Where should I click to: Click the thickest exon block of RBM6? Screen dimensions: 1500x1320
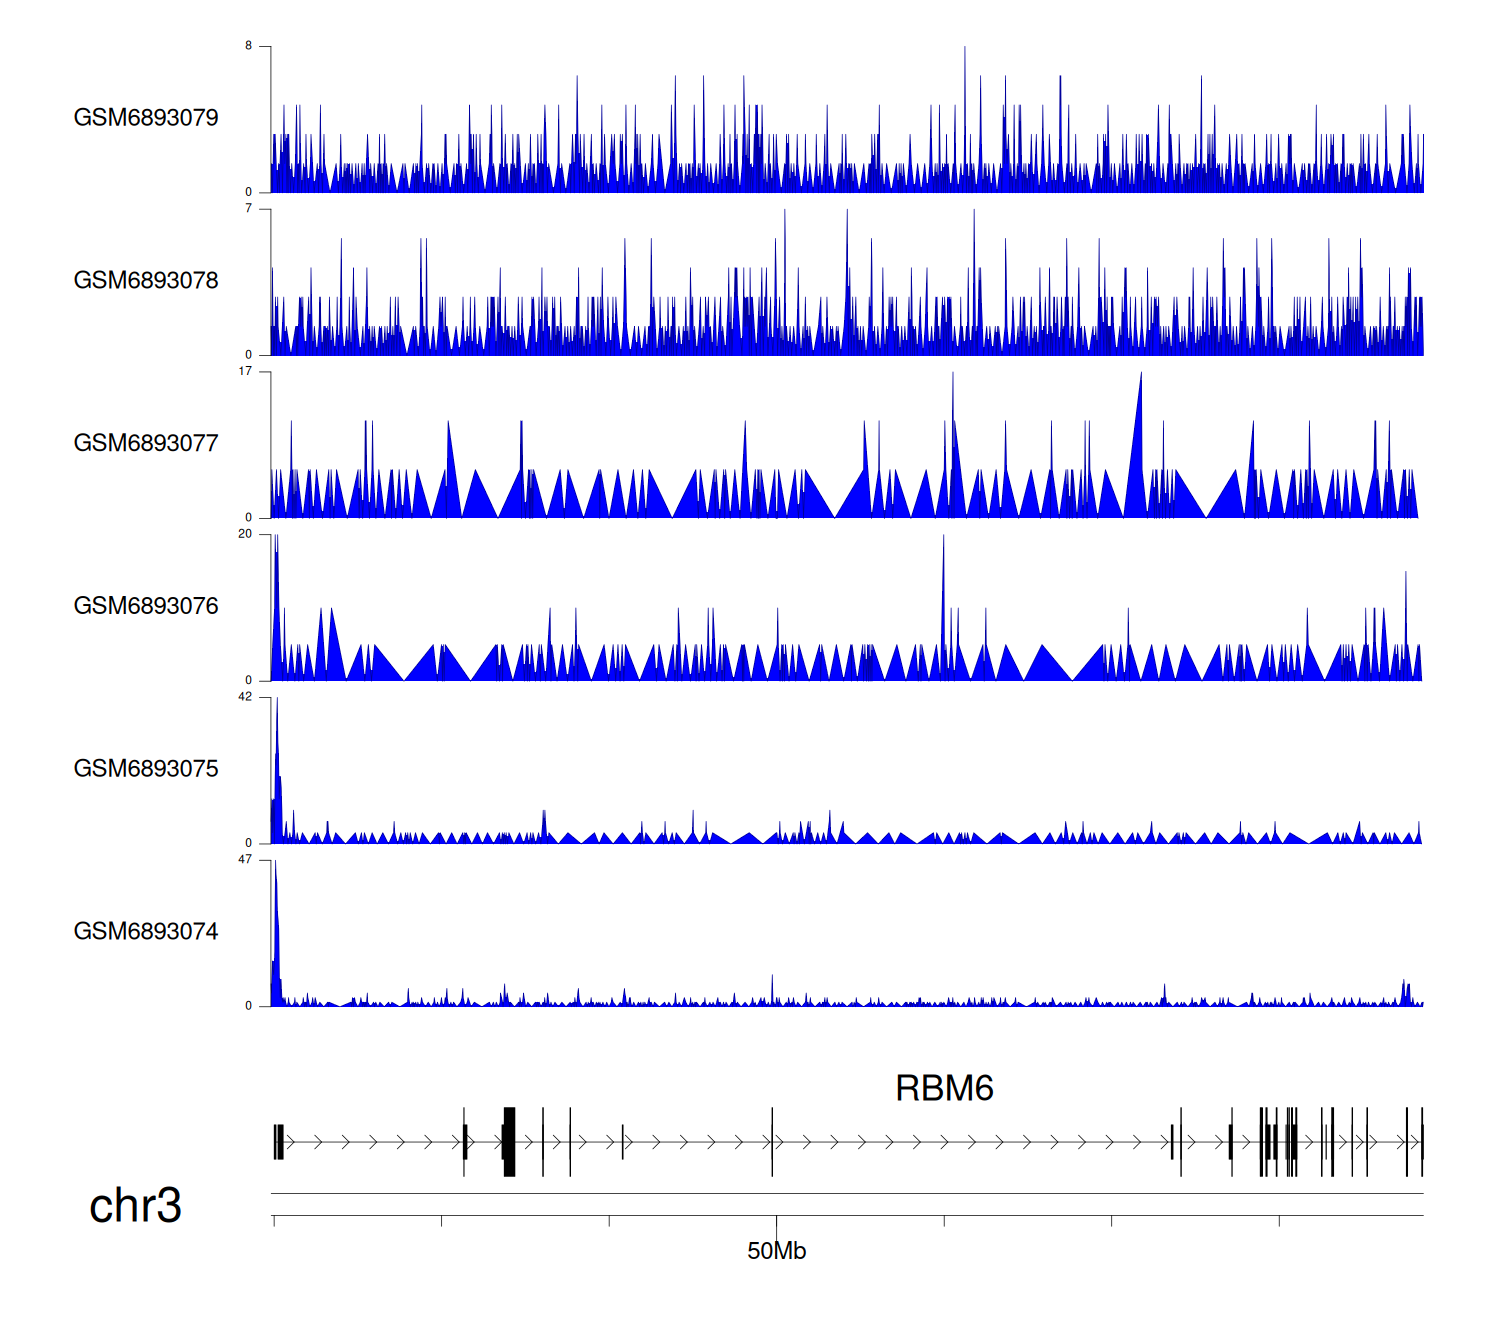[509, 1141]
